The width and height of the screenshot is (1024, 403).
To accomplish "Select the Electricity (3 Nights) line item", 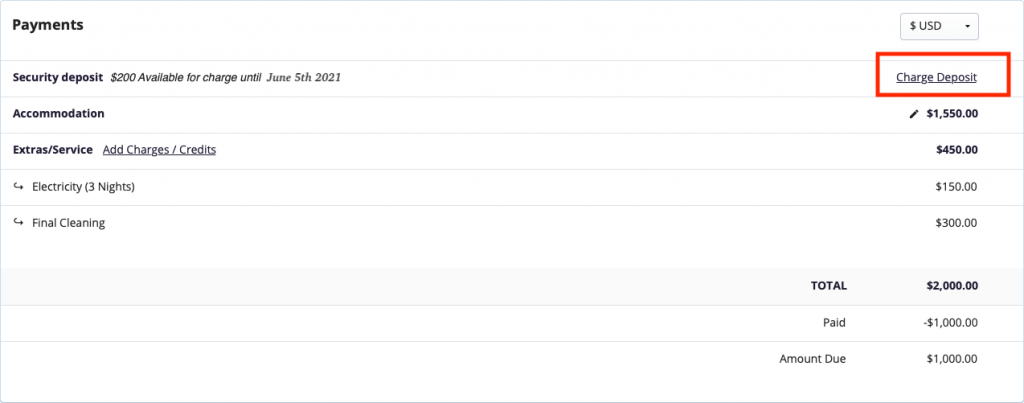I will tap(83, 187).
